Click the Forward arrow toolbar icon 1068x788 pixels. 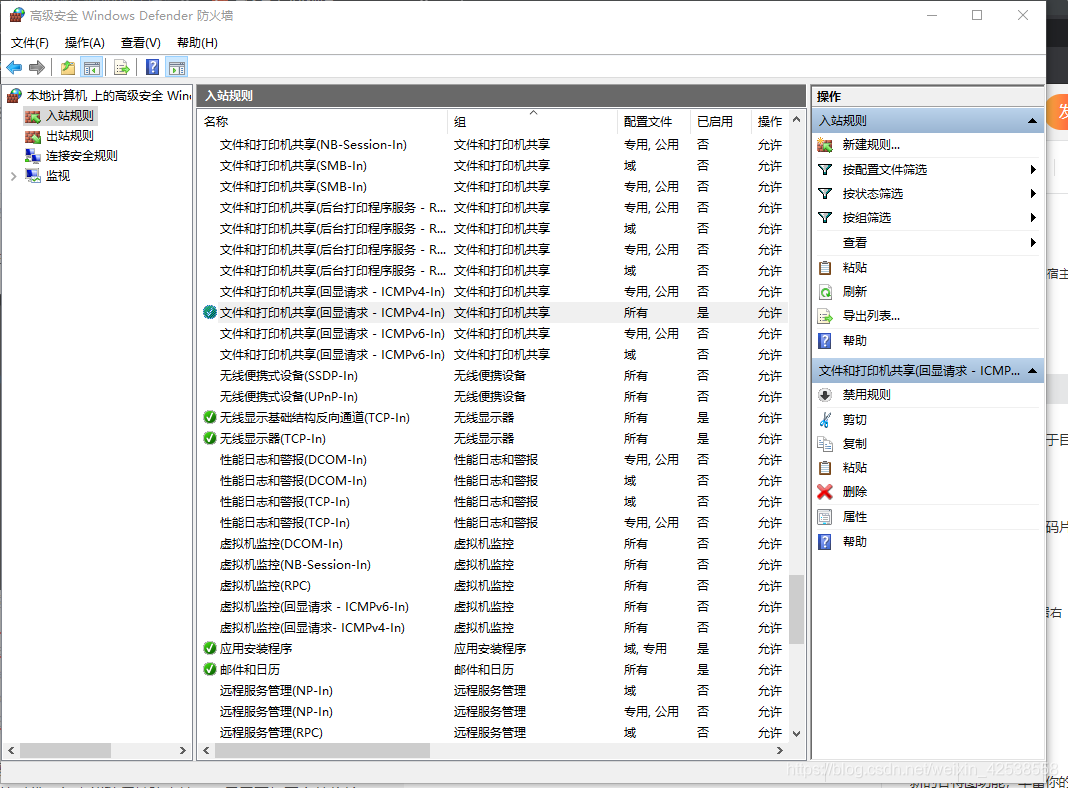point(37,67)
